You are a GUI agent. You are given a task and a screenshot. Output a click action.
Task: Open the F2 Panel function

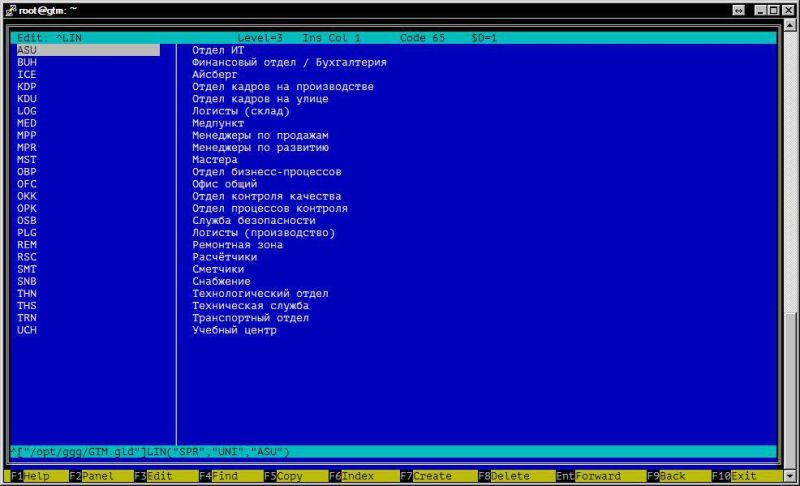click(91, 476)
